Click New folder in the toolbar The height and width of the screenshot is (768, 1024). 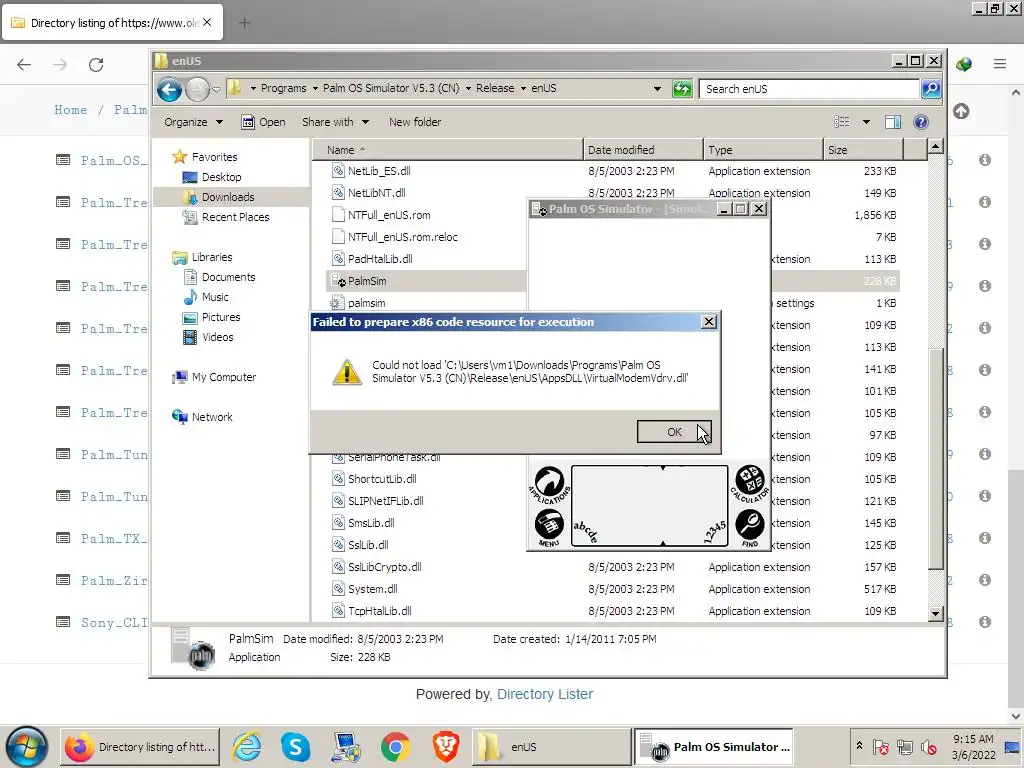(x=415, y=122)
